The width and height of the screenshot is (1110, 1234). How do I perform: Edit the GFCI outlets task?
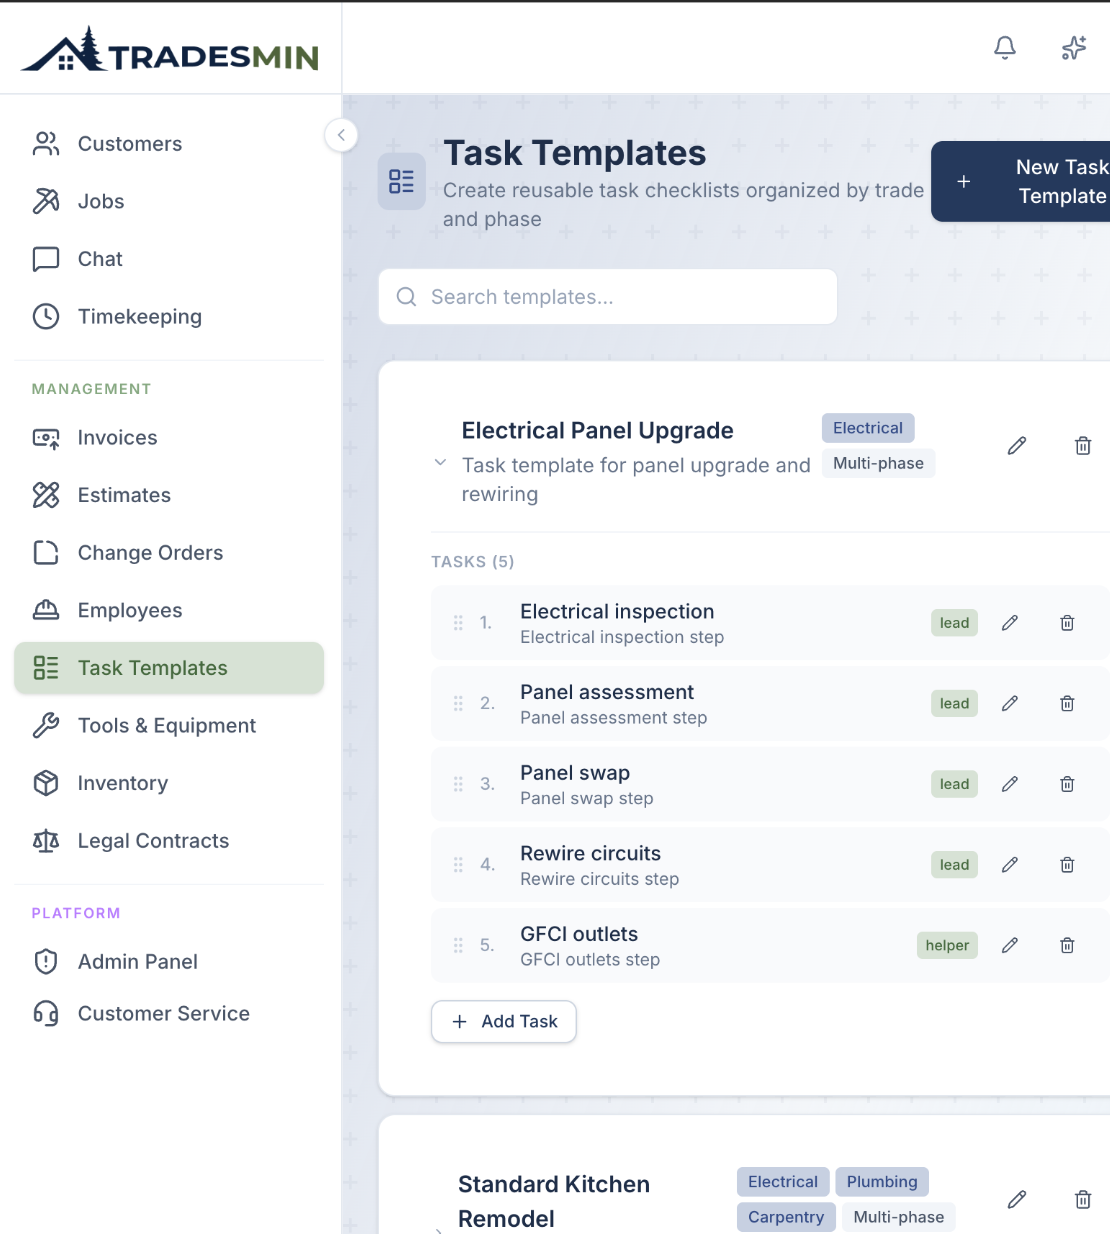[x=1010, y=945]
